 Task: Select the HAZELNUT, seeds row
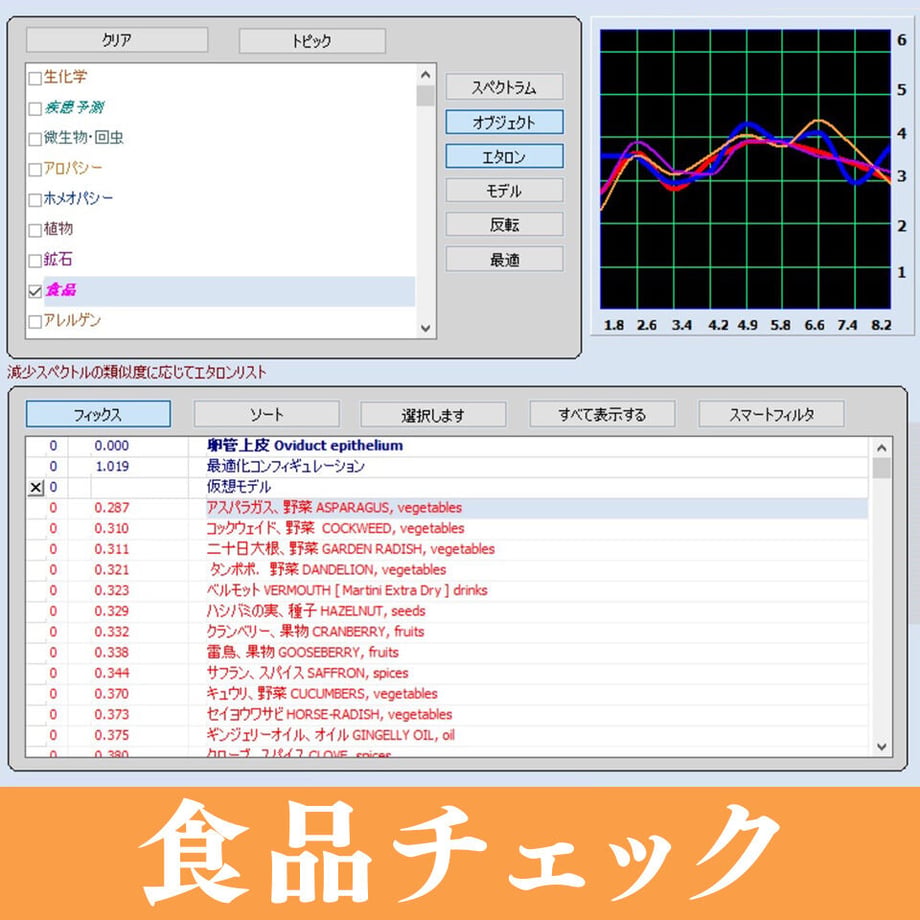click(x=447, y=611)
